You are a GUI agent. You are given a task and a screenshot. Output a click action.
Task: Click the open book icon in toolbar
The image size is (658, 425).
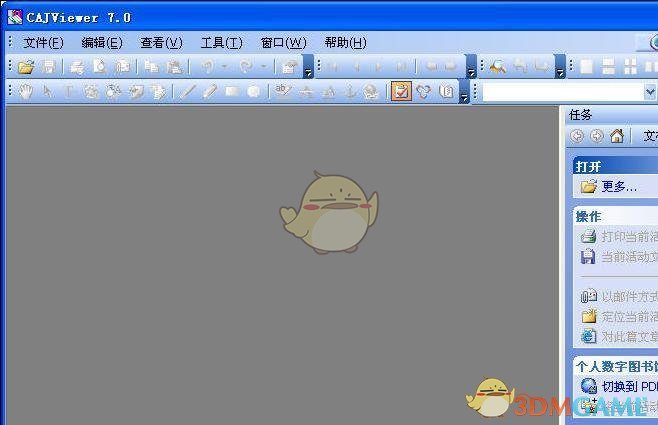pos(446,91)
